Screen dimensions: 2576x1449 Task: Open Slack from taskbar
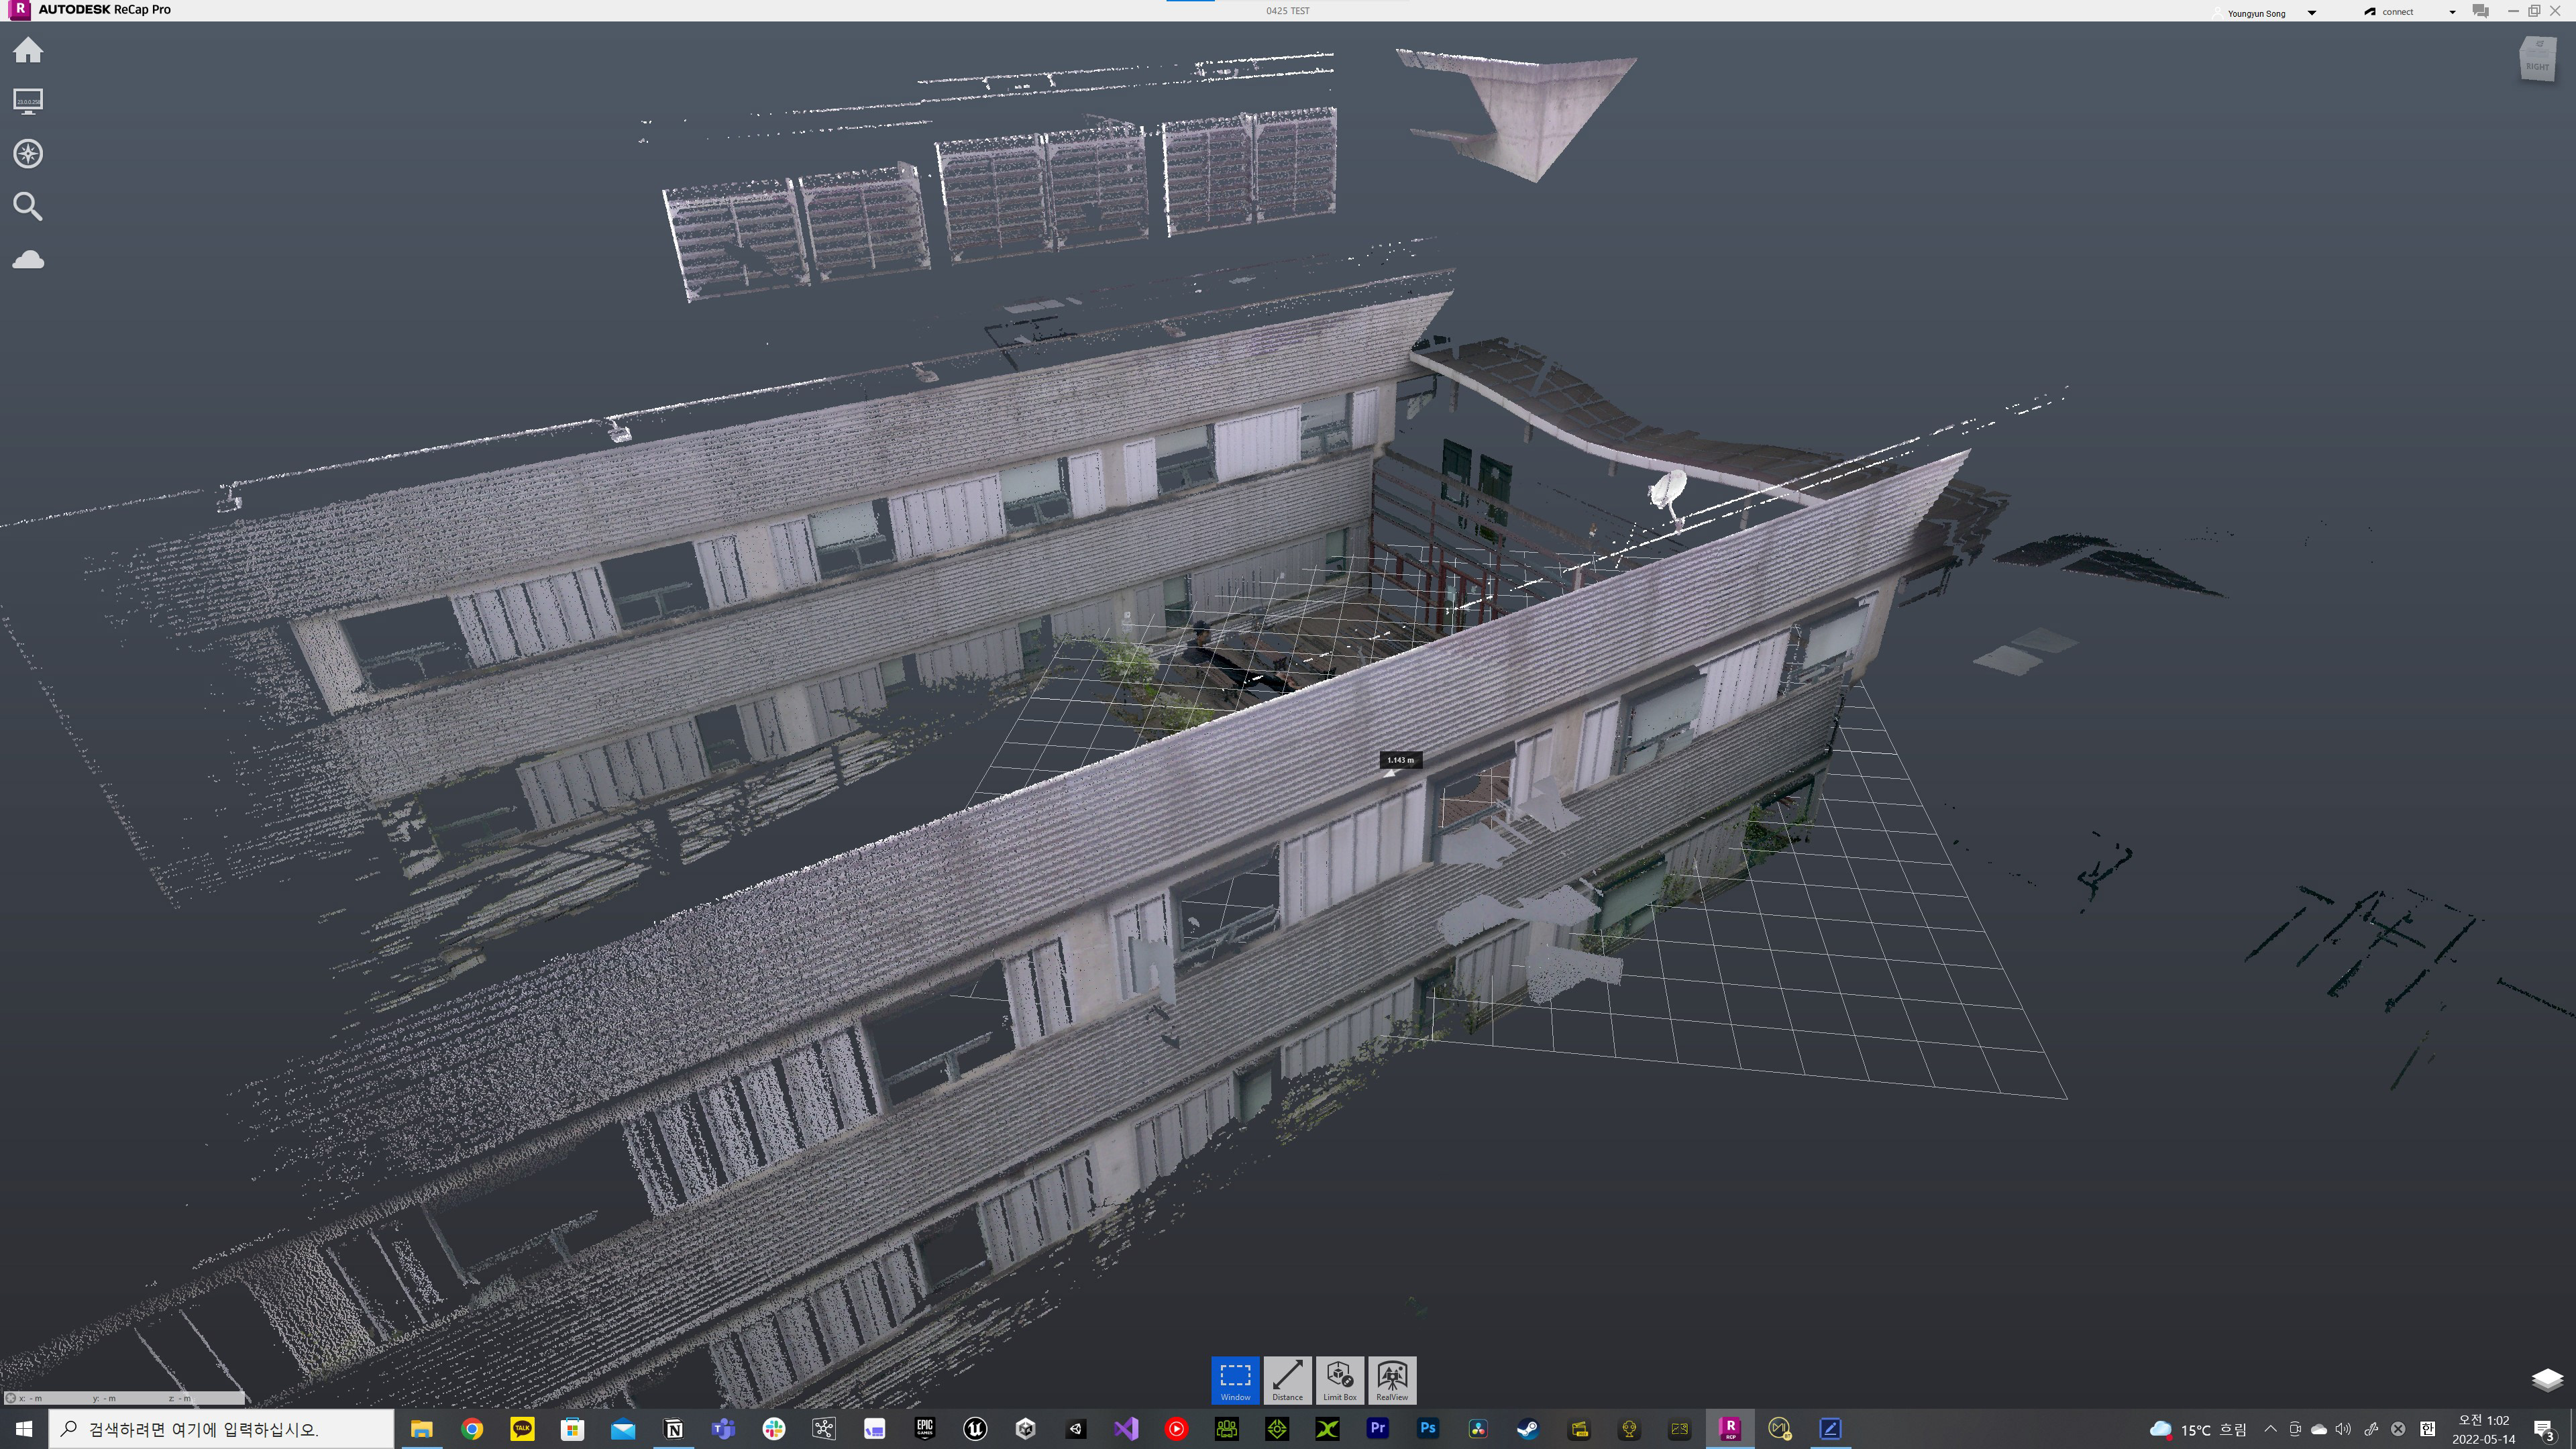(x=774, y=1429)
